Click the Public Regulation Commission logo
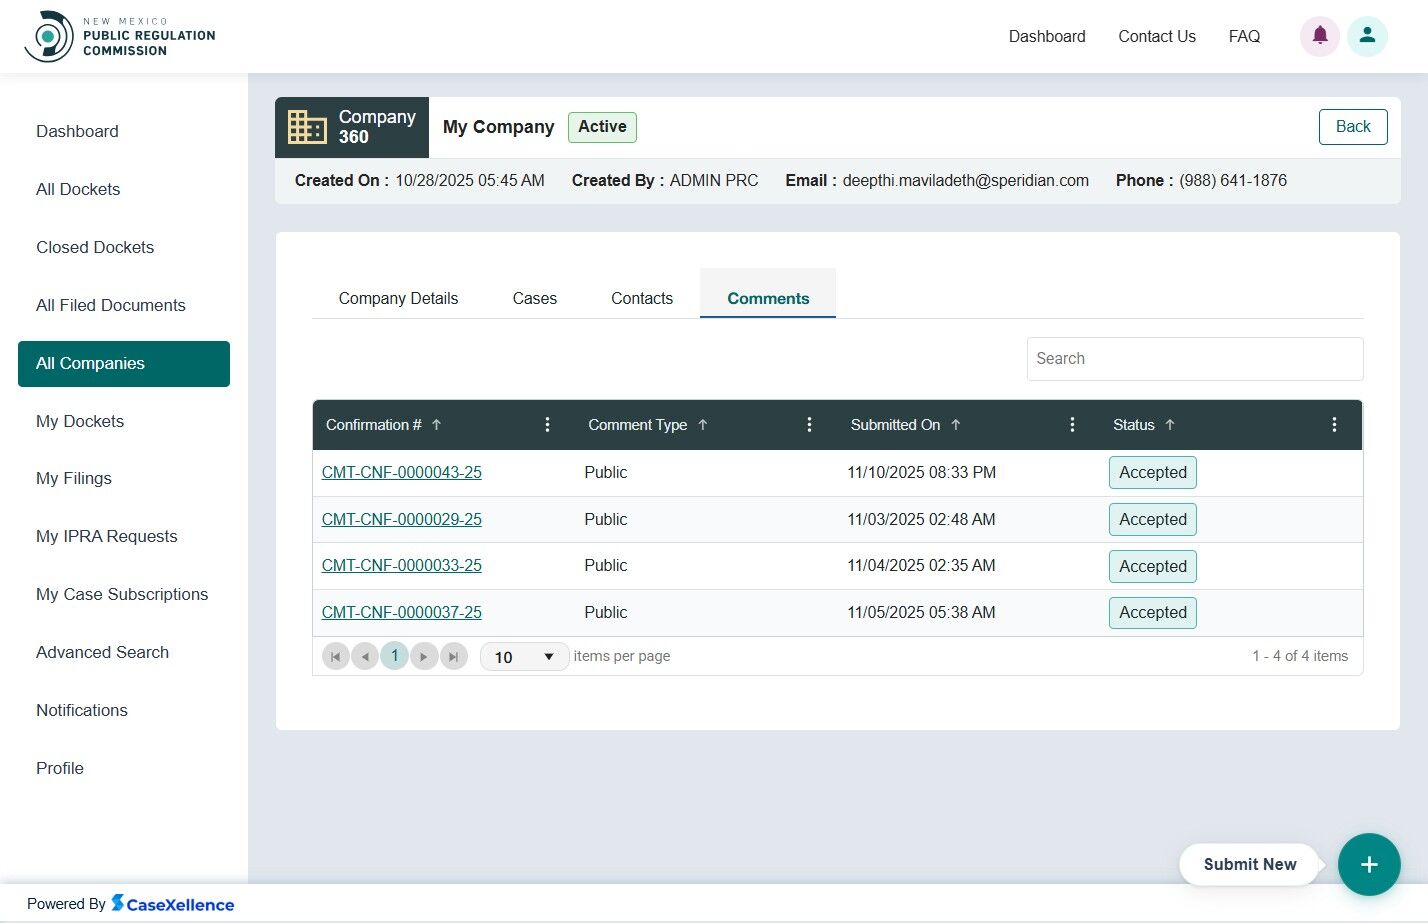Viewport: 1428px width, 923px height. (120, 36)
